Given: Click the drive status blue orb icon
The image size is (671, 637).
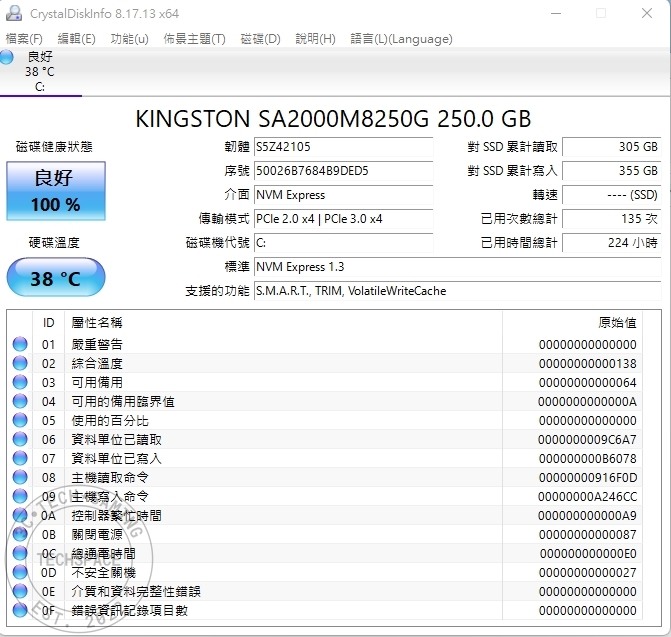Looking at the screenshot, I should 7,57.
